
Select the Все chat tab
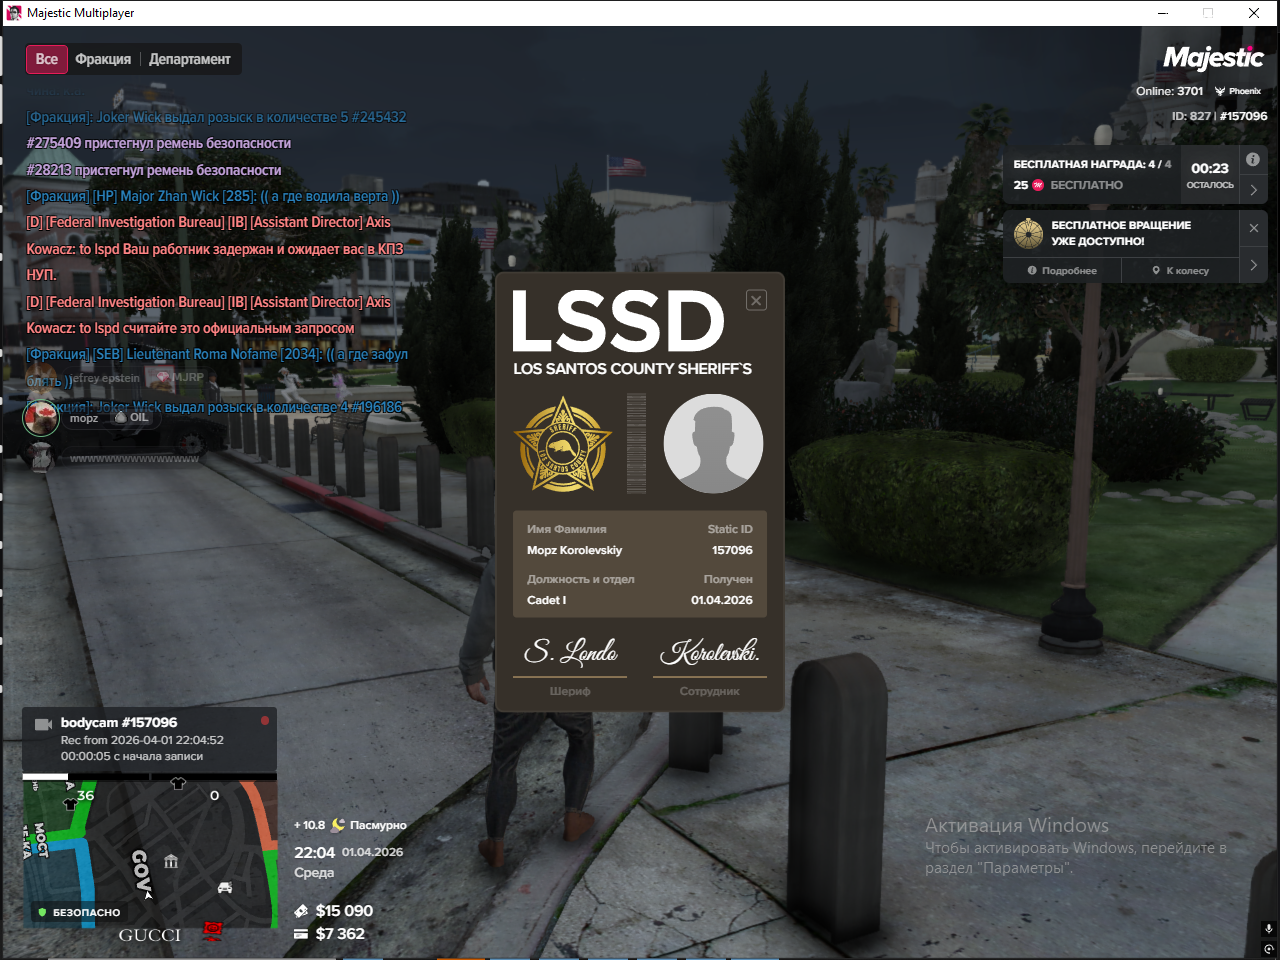click(47, 59)
